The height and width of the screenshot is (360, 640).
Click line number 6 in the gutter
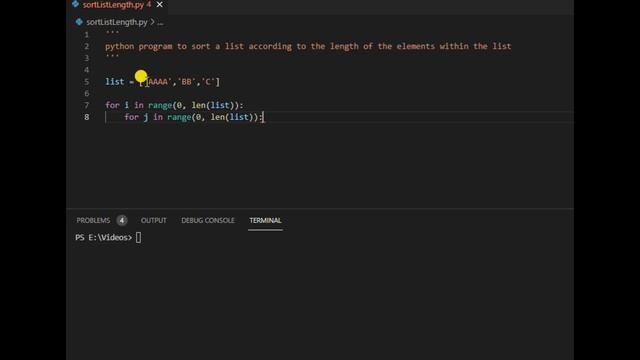click(x=87, y=93)
